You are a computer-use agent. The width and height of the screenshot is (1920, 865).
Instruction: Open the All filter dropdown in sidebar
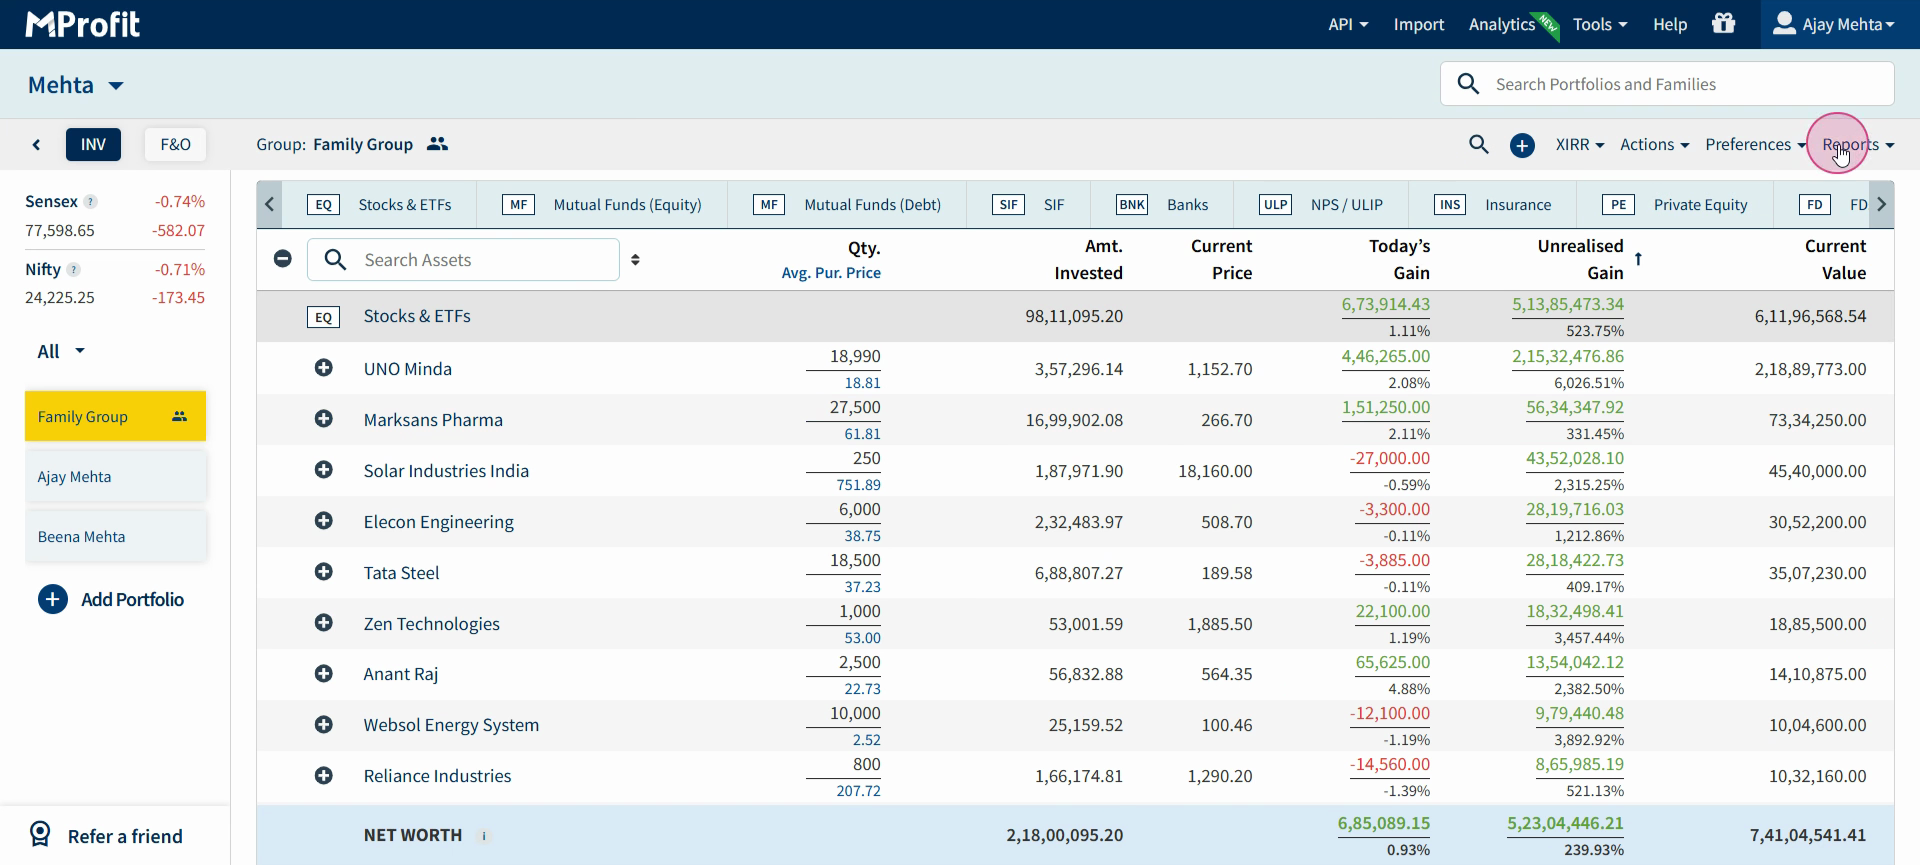pos(61,352)
